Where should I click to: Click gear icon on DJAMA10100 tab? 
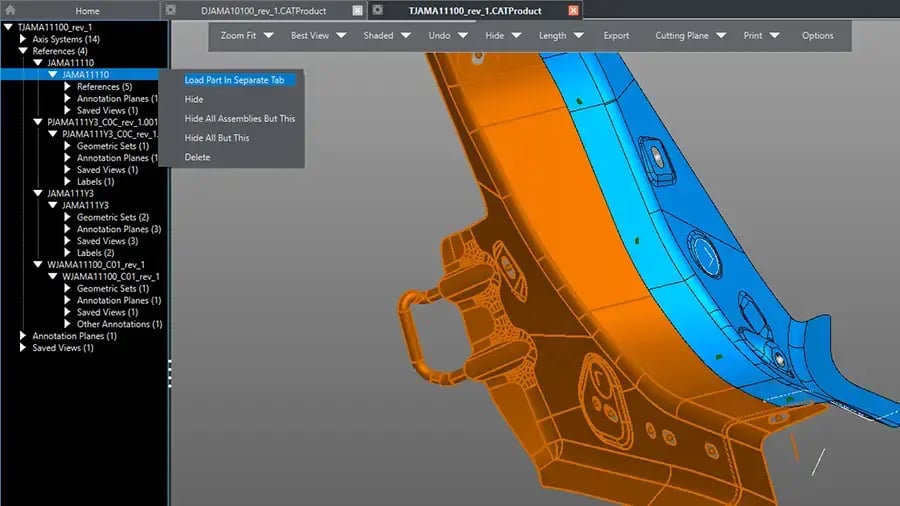click(170, 10)
